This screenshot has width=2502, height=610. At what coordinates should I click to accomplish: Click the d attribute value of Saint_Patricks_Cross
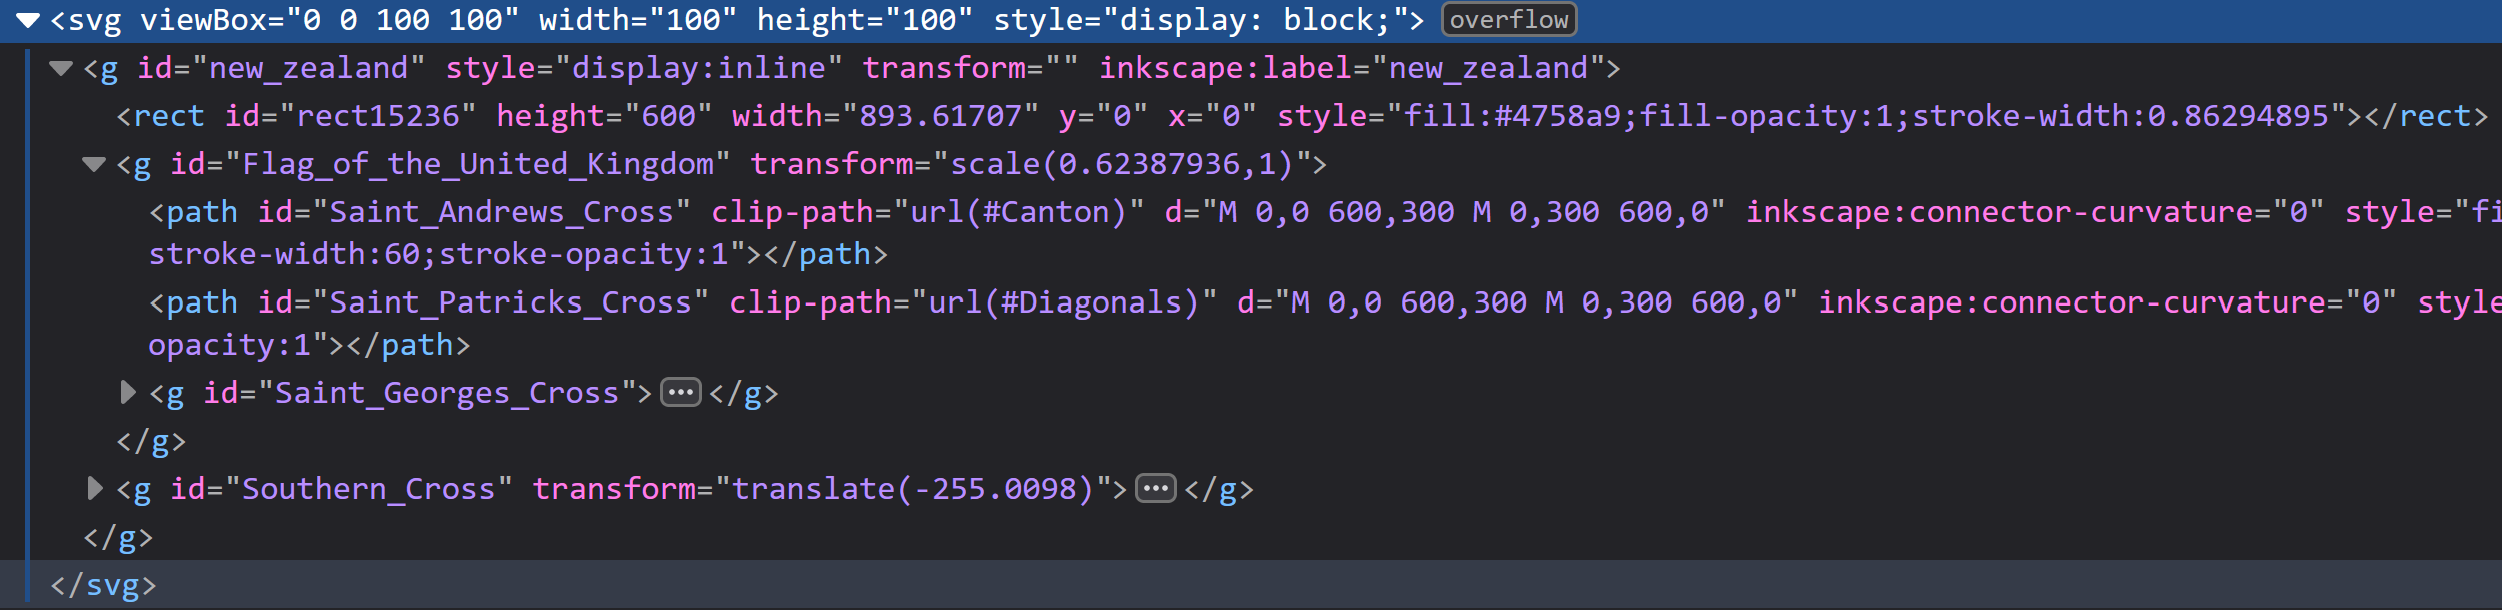coord(1537,302)
